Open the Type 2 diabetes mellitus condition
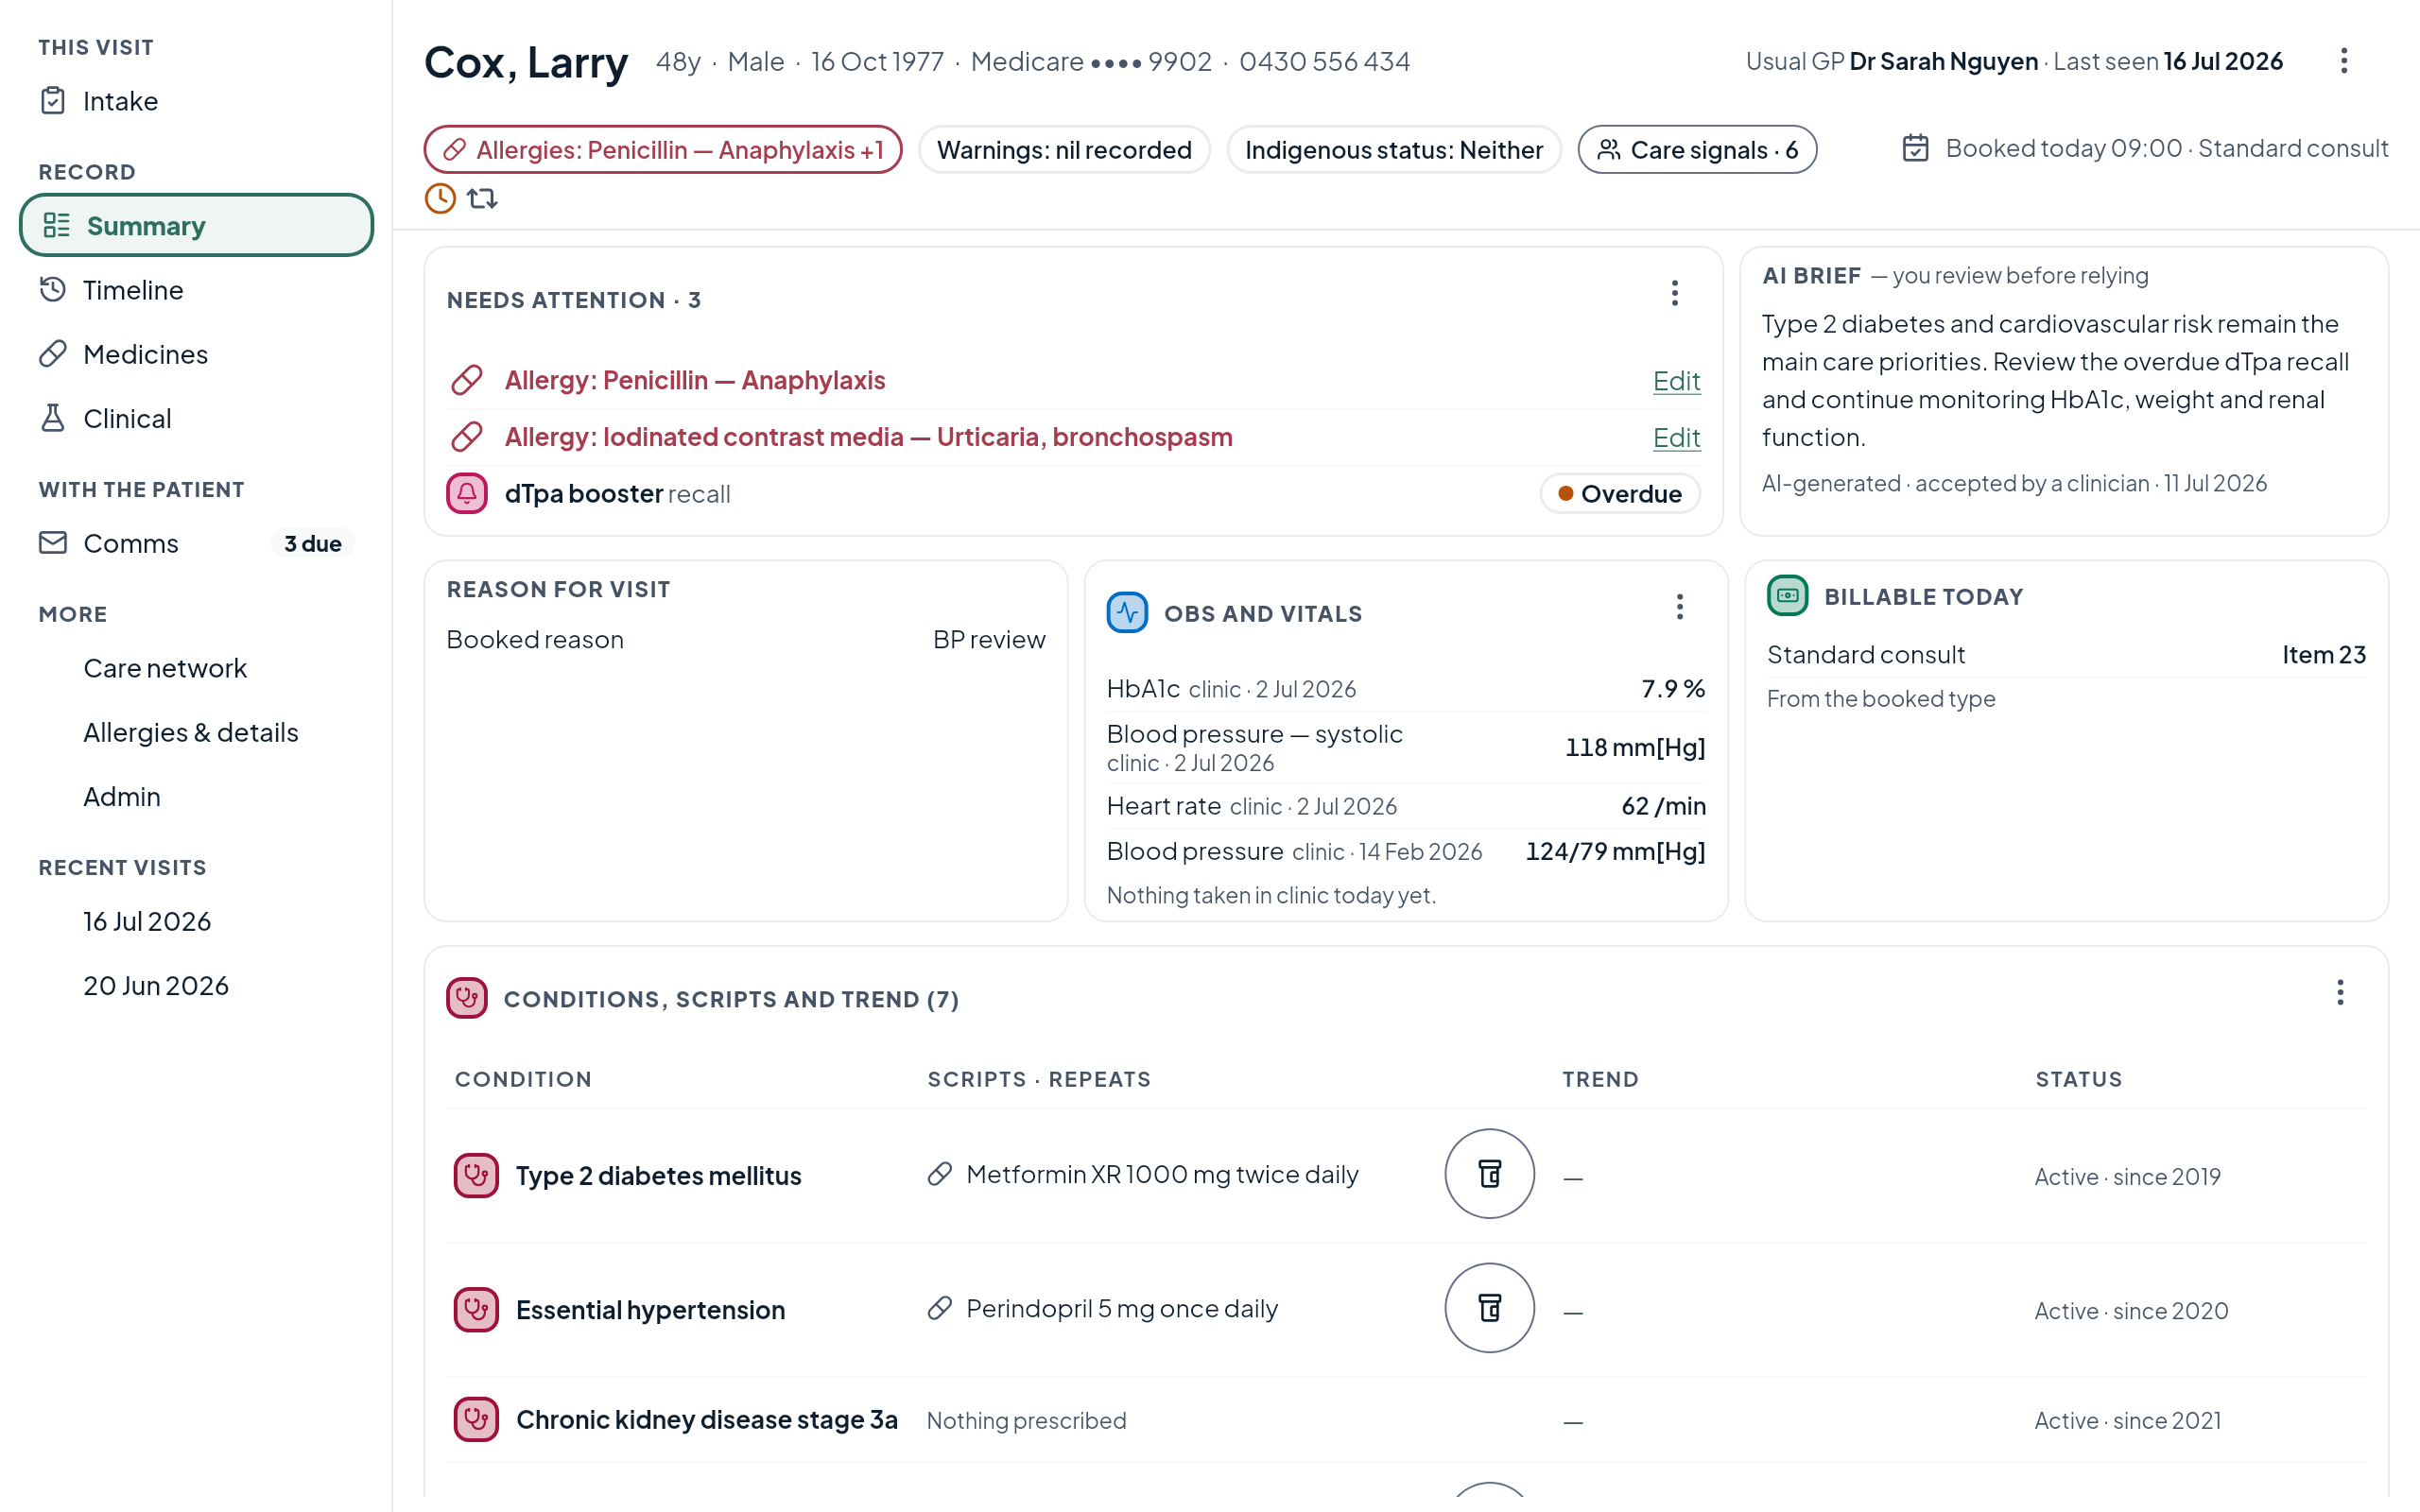The height and width of the screenshot is (1512, 2420). (659, 1176)
